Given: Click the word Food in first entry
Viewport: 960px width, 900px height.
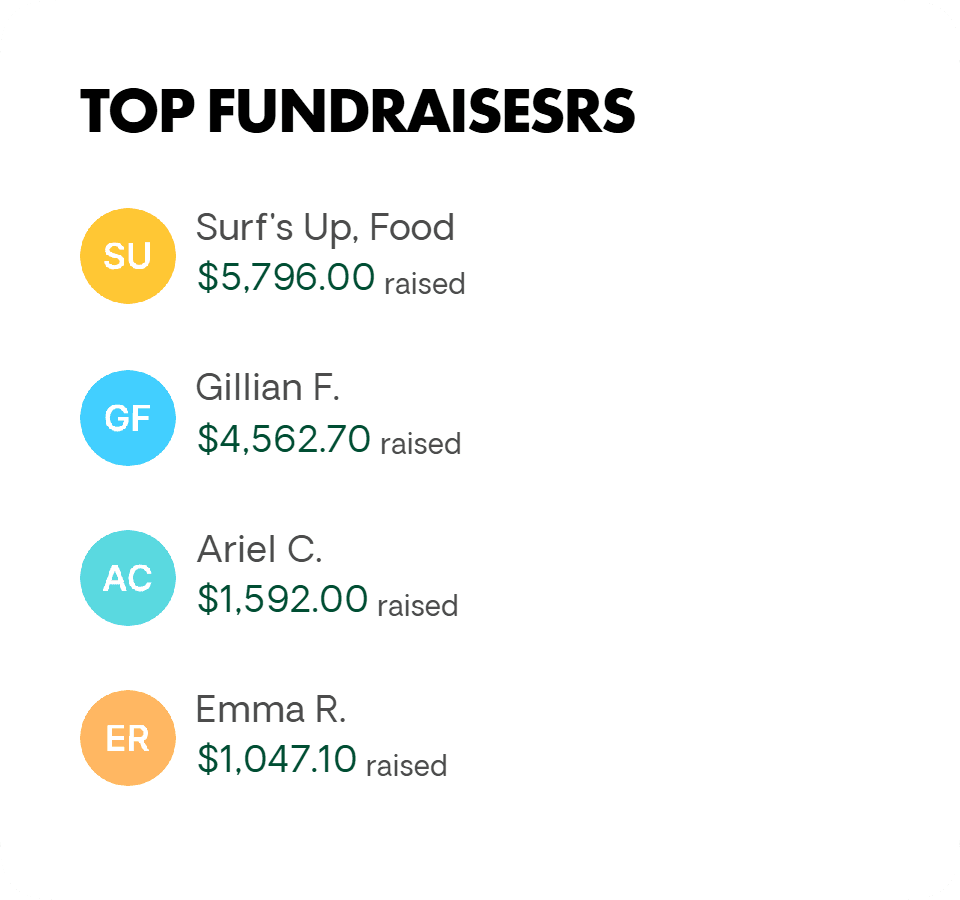Looking at the screenshot, I should 412,227.
